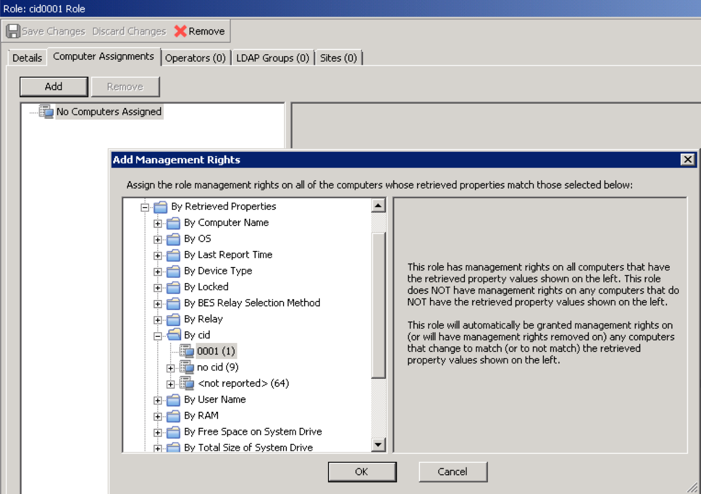Switch to the Details tab
The image size is (701, 494).
(27, 58)
